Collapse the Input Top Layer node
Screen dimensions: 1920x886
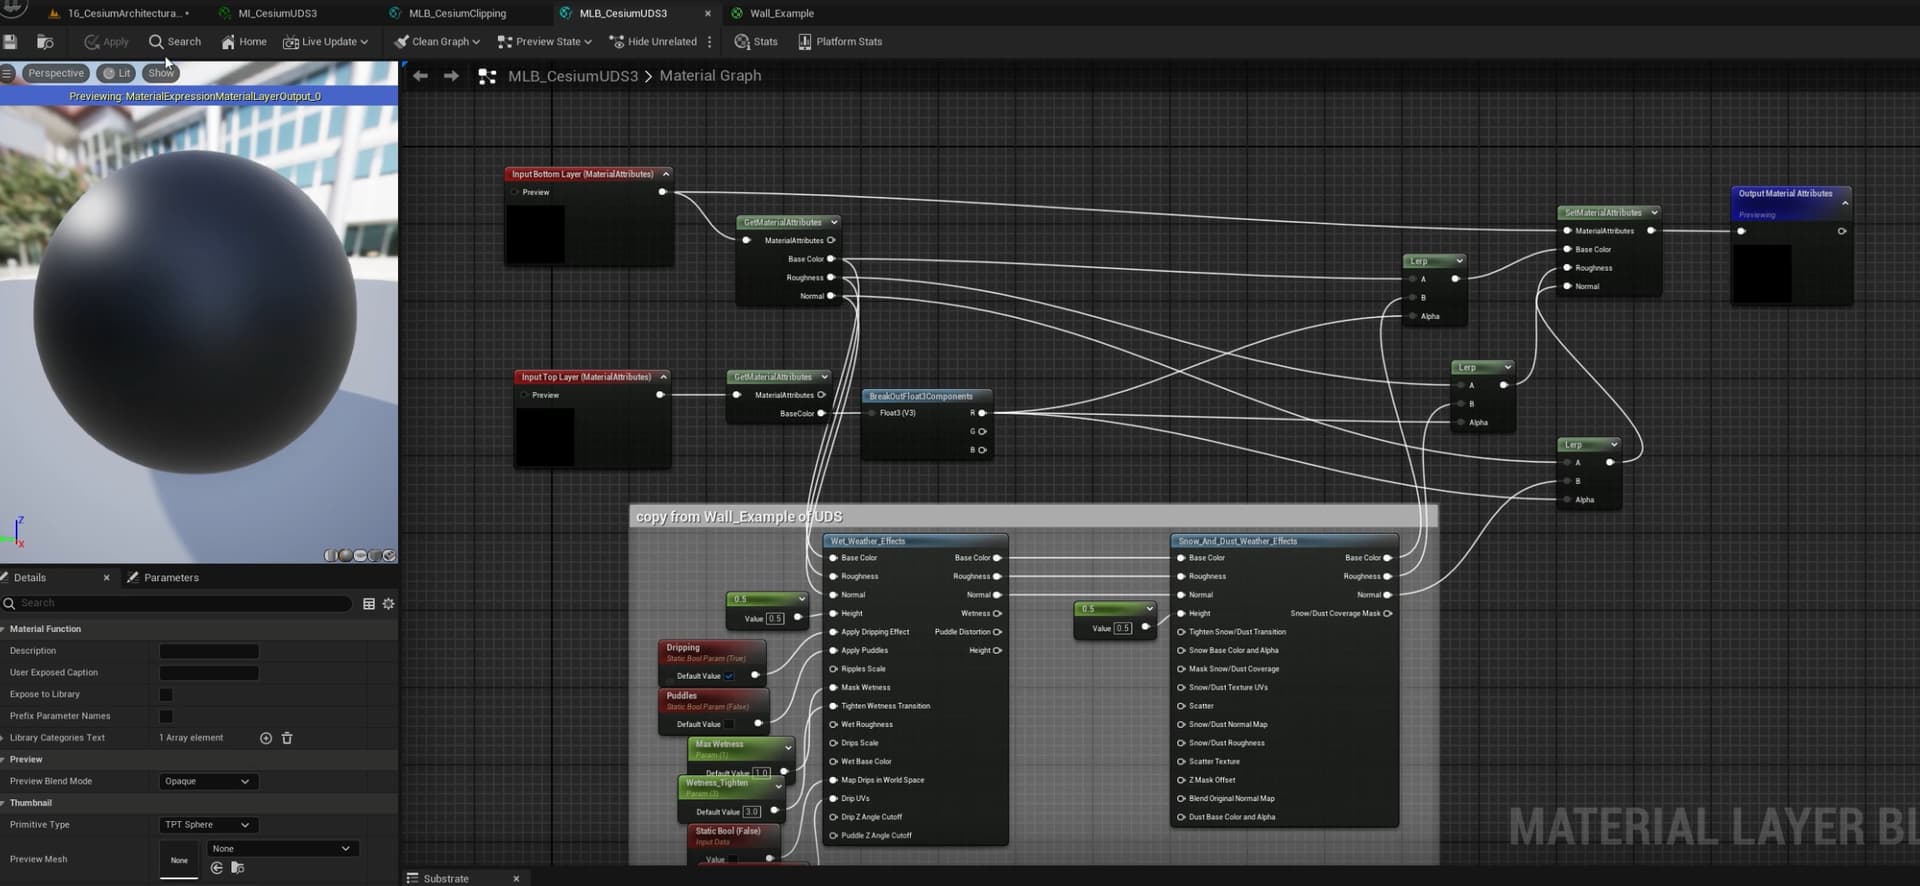(x=663, y=377)
